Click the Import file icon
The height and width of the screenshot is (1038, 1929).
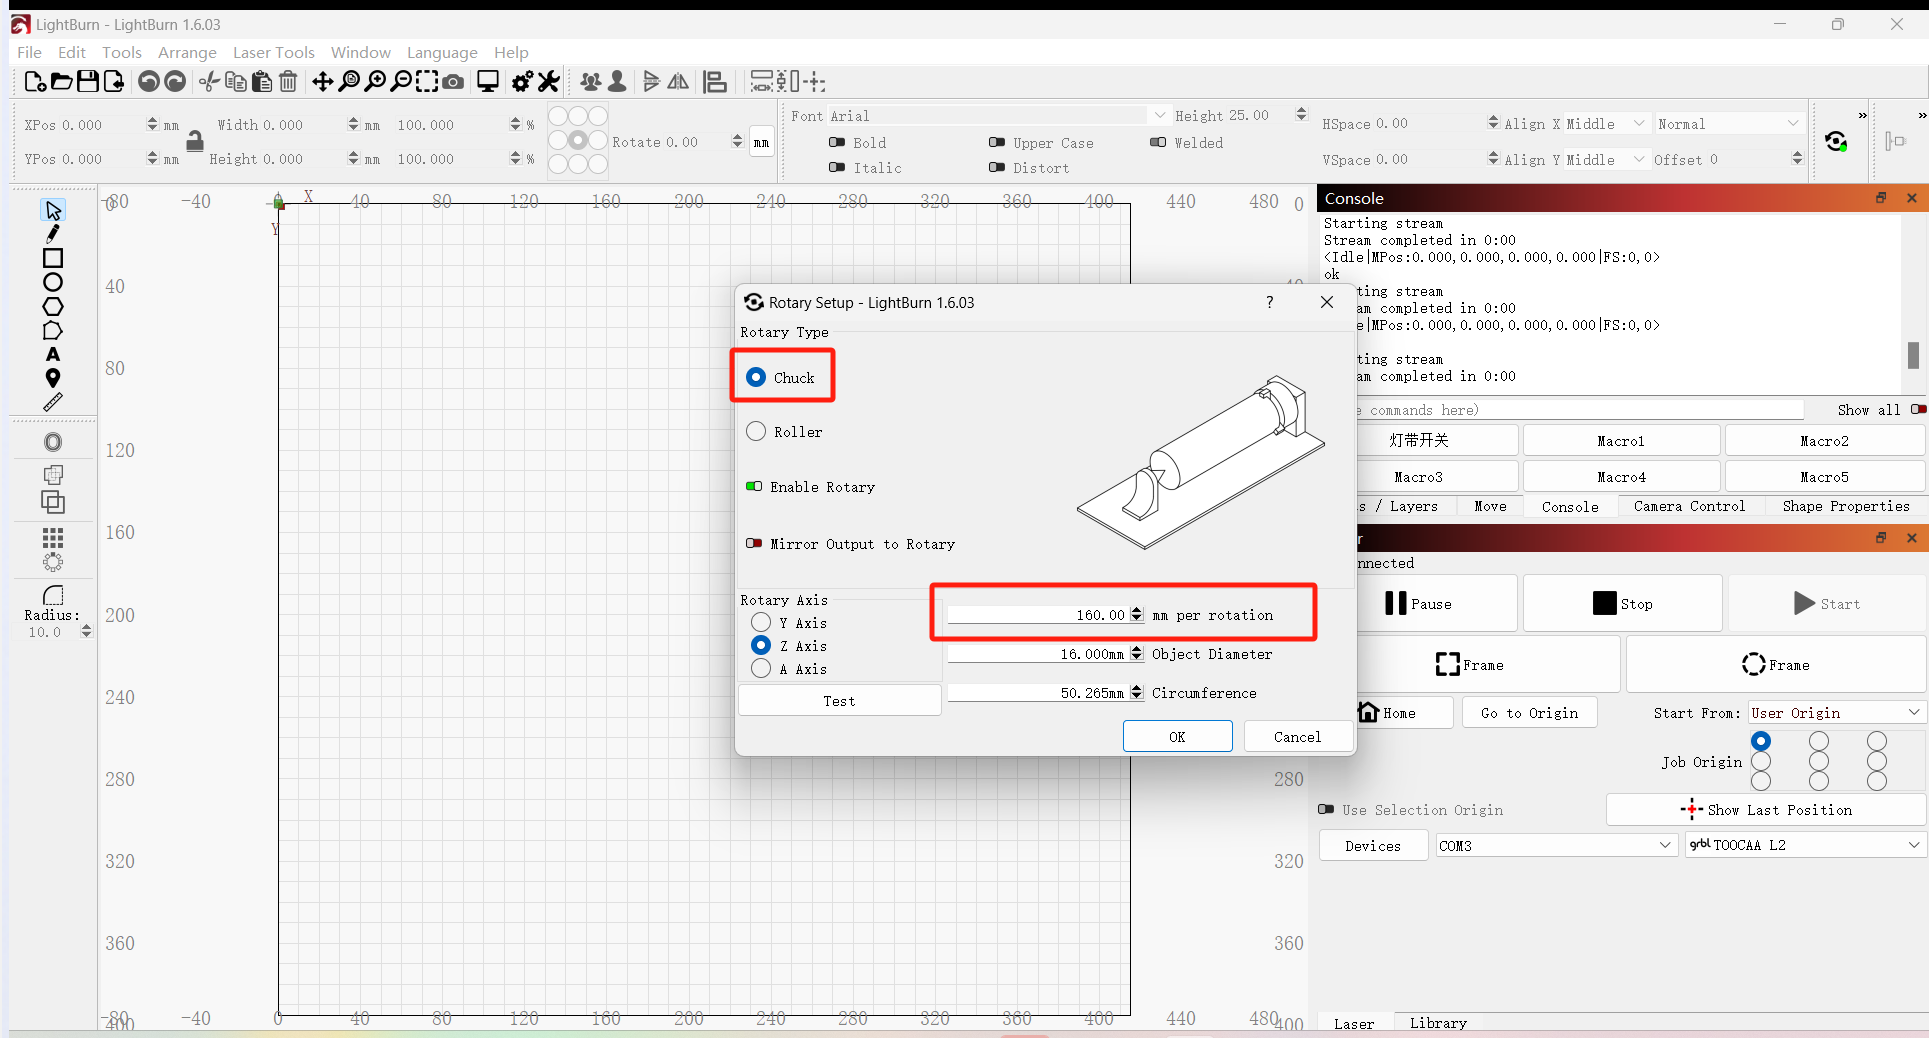[x=114, y=82]
